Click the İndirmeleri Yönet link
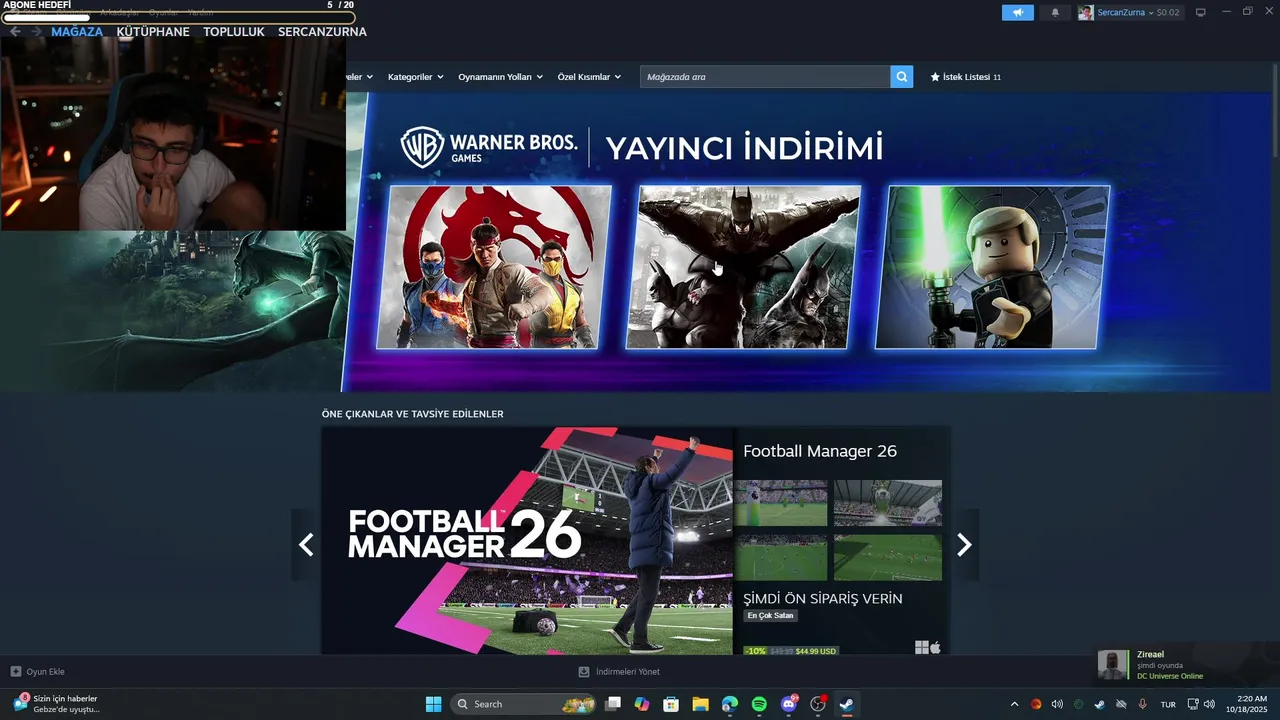The width and height of the screenshot is (1280, 720). click(x=619, y=672)
